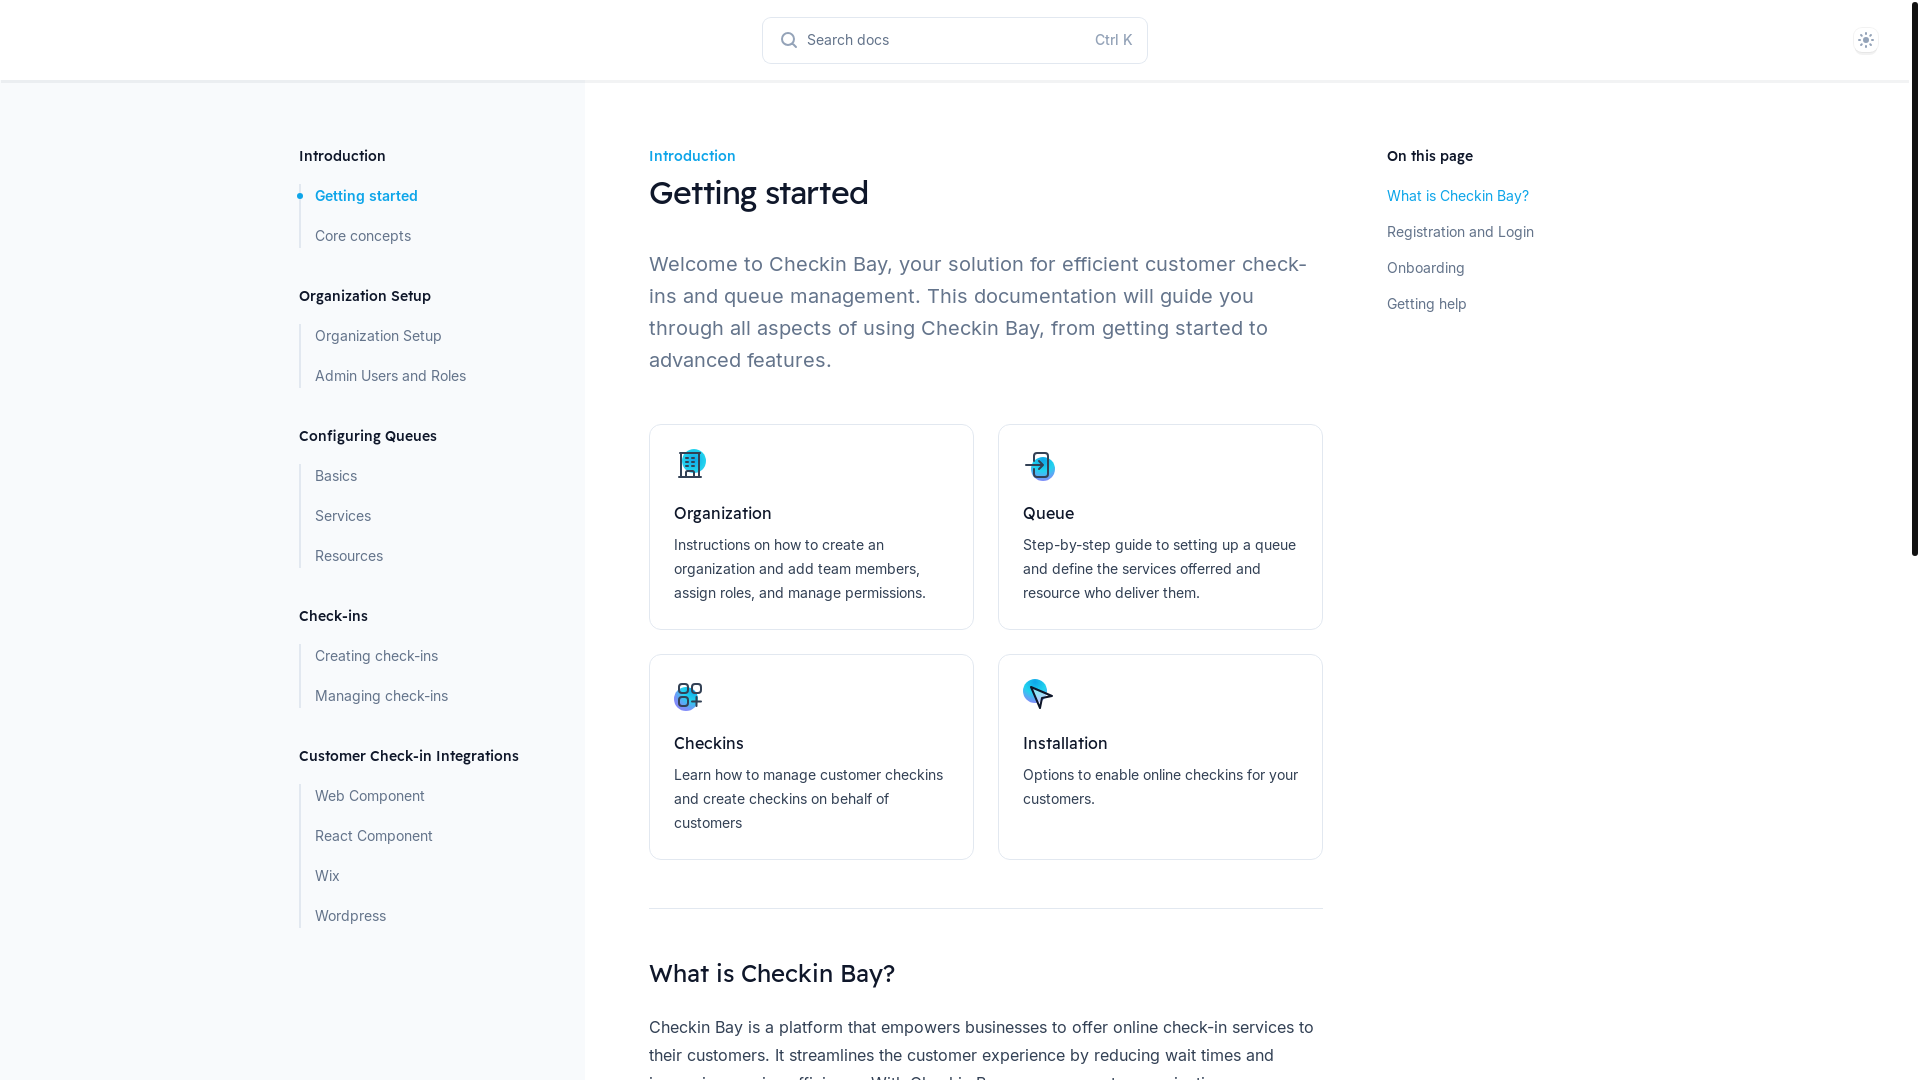1920x1080 pixels.
Task: Open the Services page
Action: 343,516
